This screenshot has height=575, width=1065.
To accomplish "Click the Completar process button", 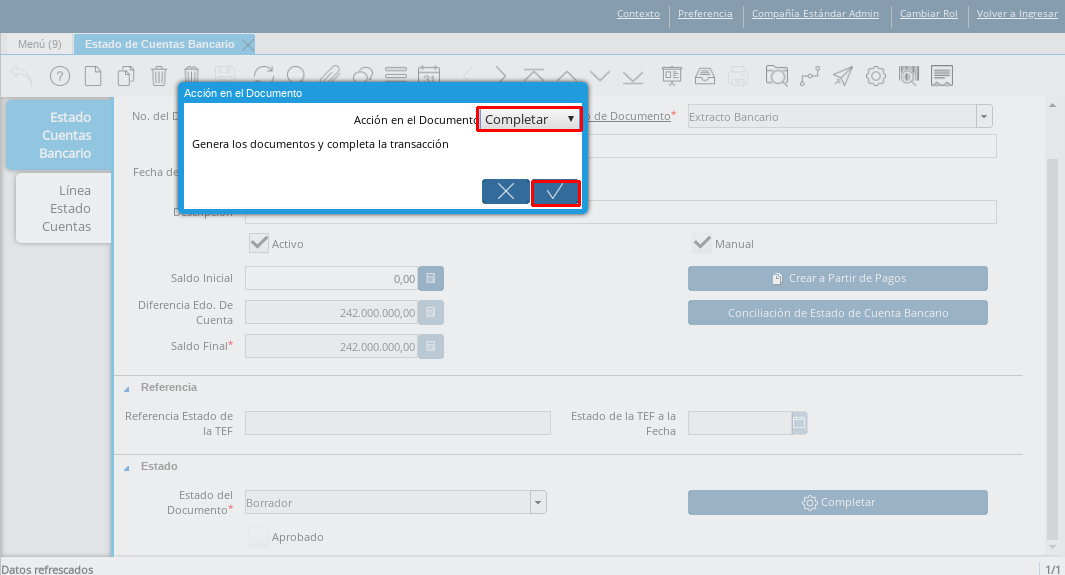I will pyautogui.click(x=837, y=502).
